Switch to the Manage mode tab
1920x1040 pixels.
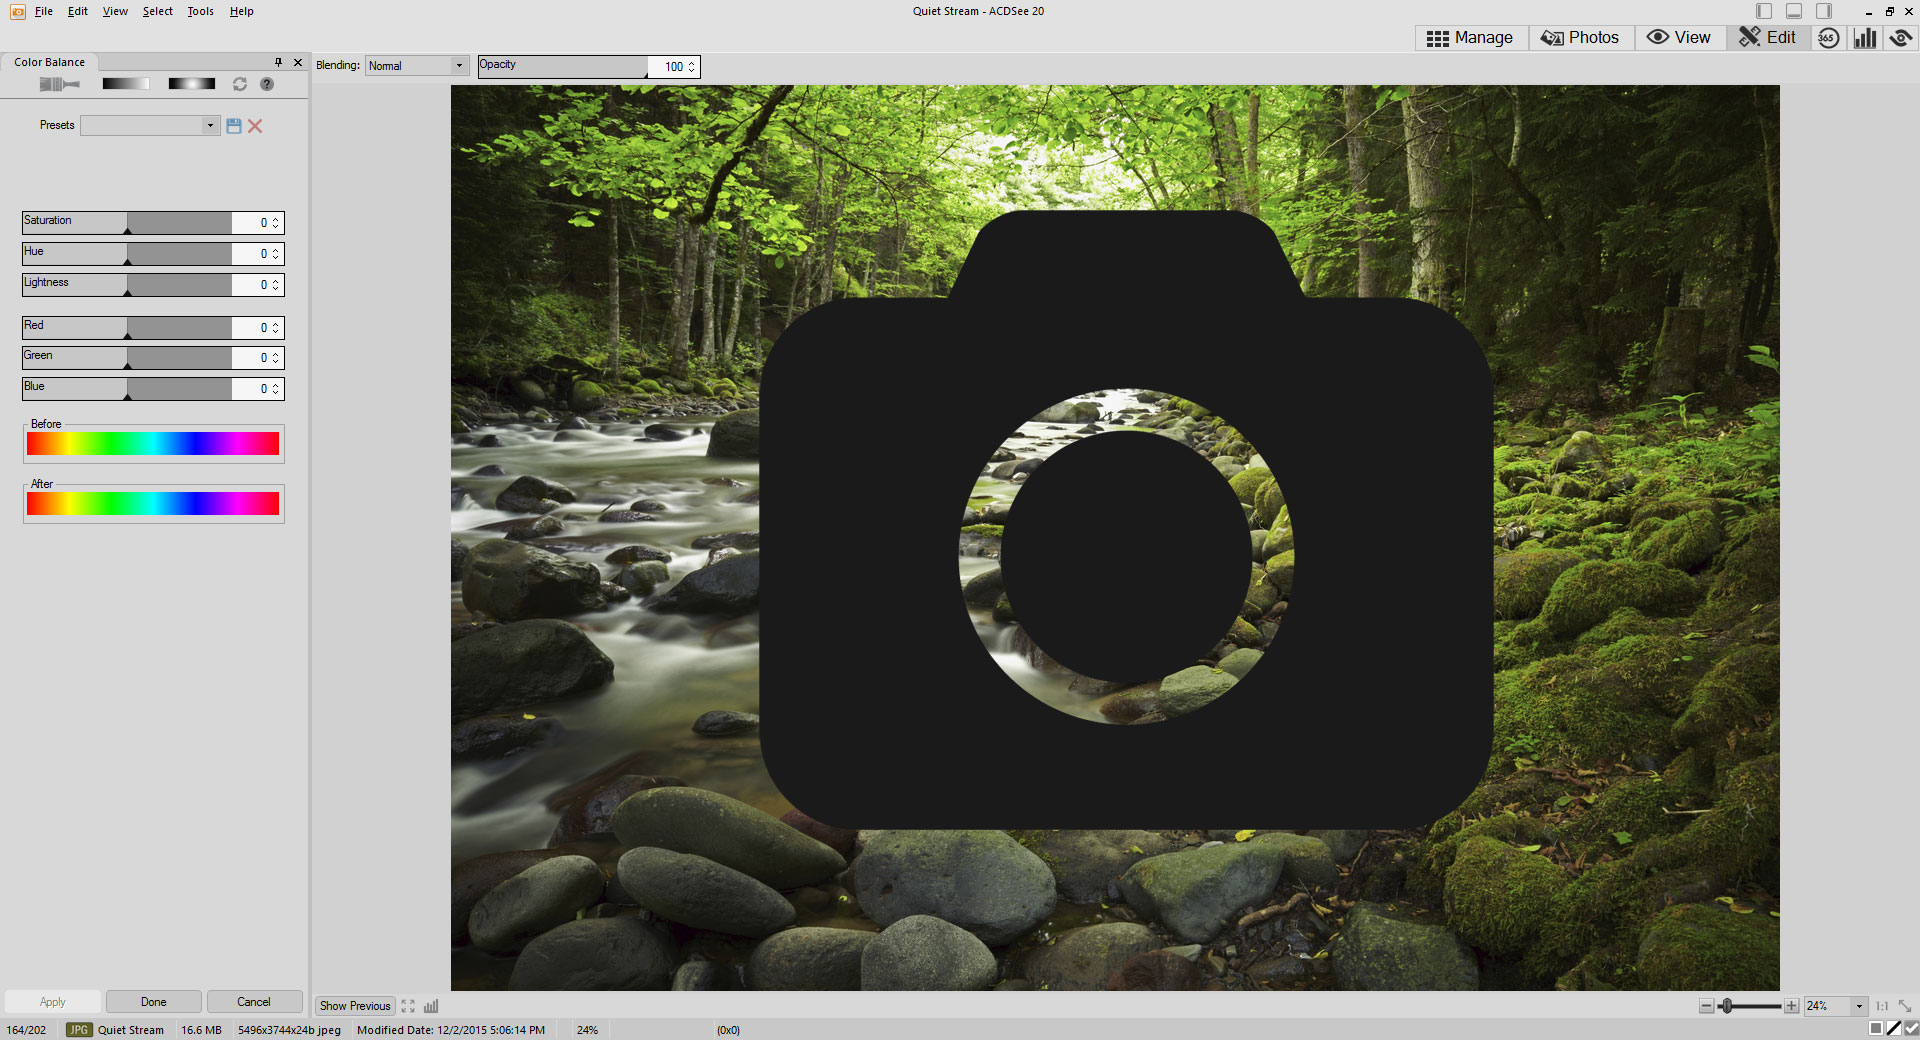pyautogui.click(x=1470, y=38)
